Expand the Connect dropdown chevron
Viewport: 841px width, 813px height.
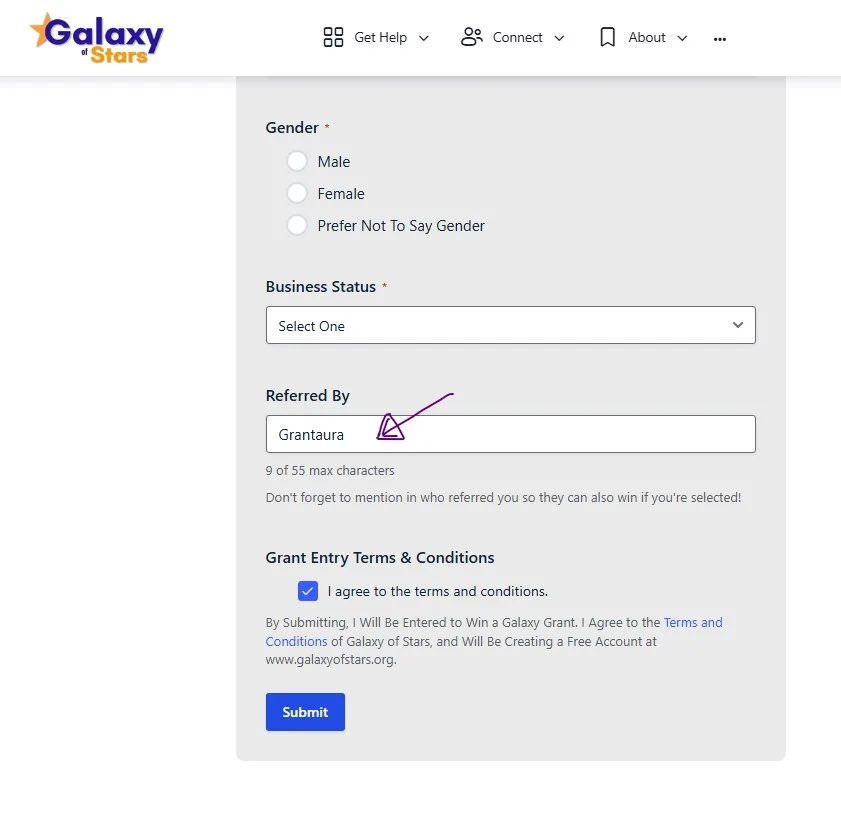click(x=560, y=38)
